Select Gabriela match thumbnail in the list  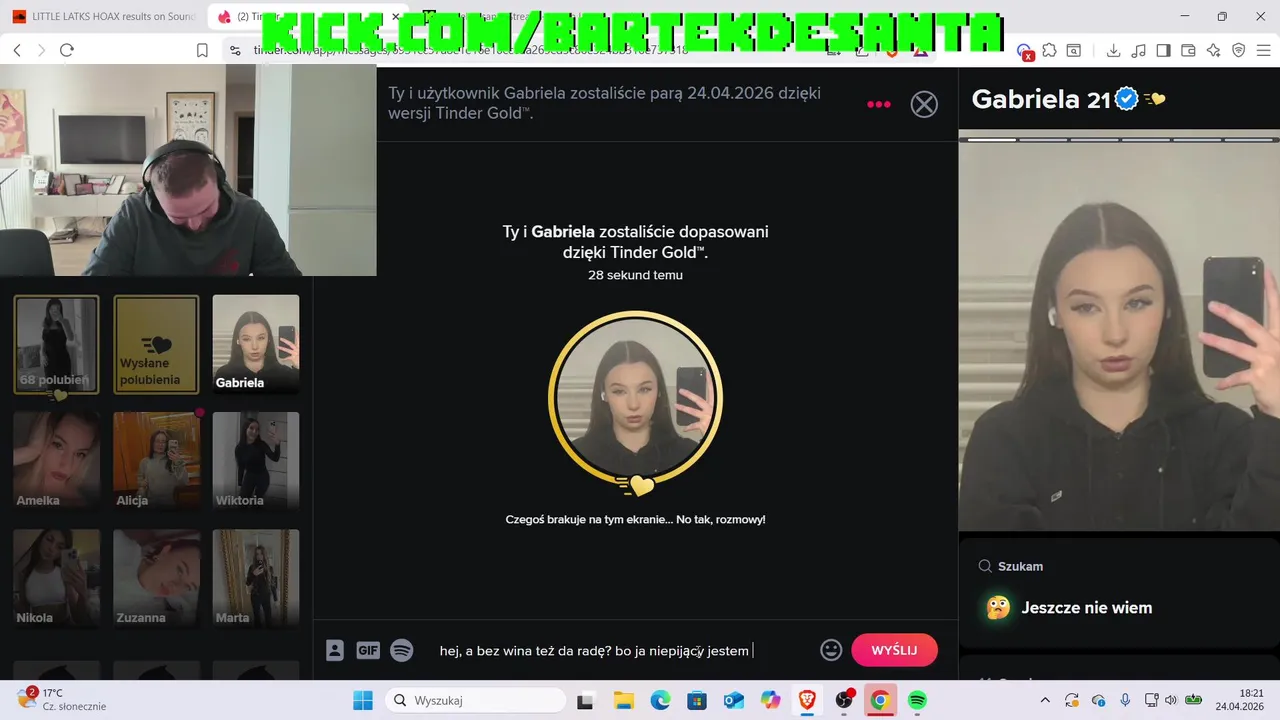point(256,344)
